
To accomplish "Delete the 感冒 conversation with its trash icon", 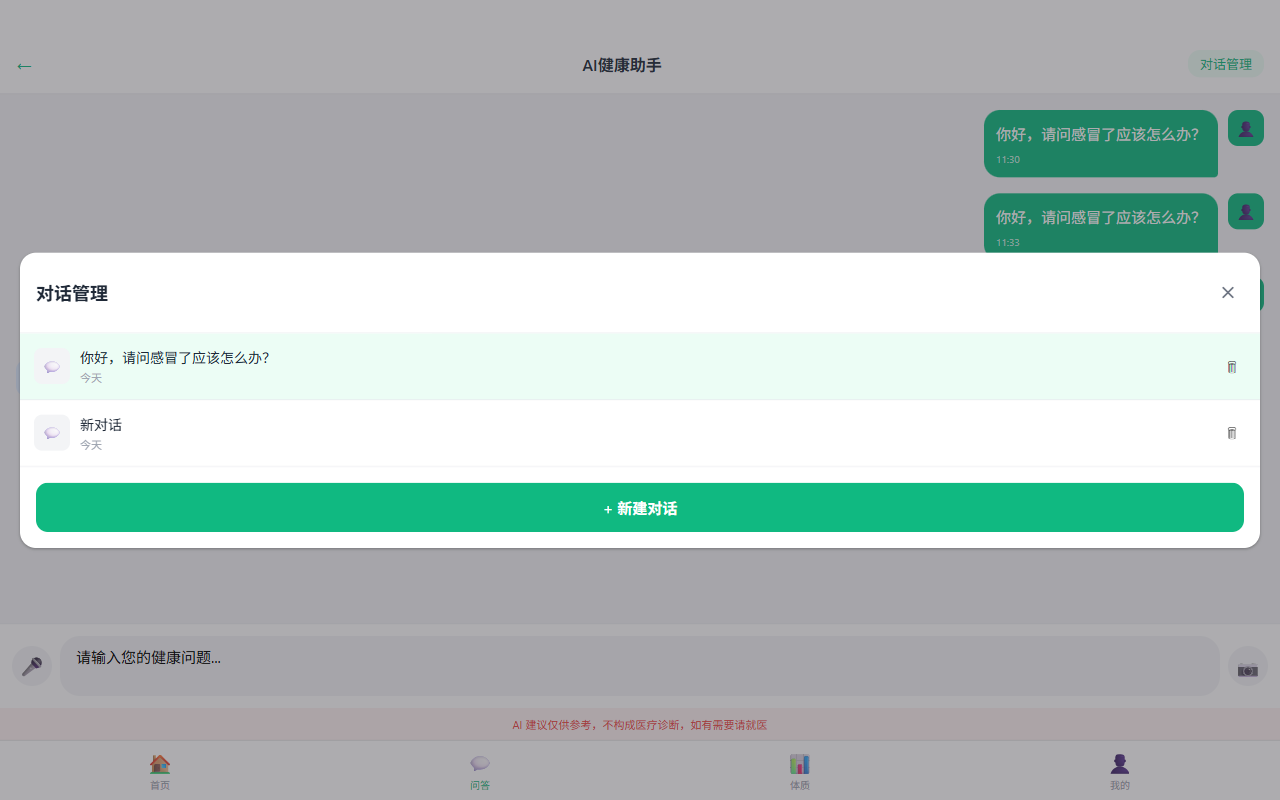I will (x=1231, y=367).
